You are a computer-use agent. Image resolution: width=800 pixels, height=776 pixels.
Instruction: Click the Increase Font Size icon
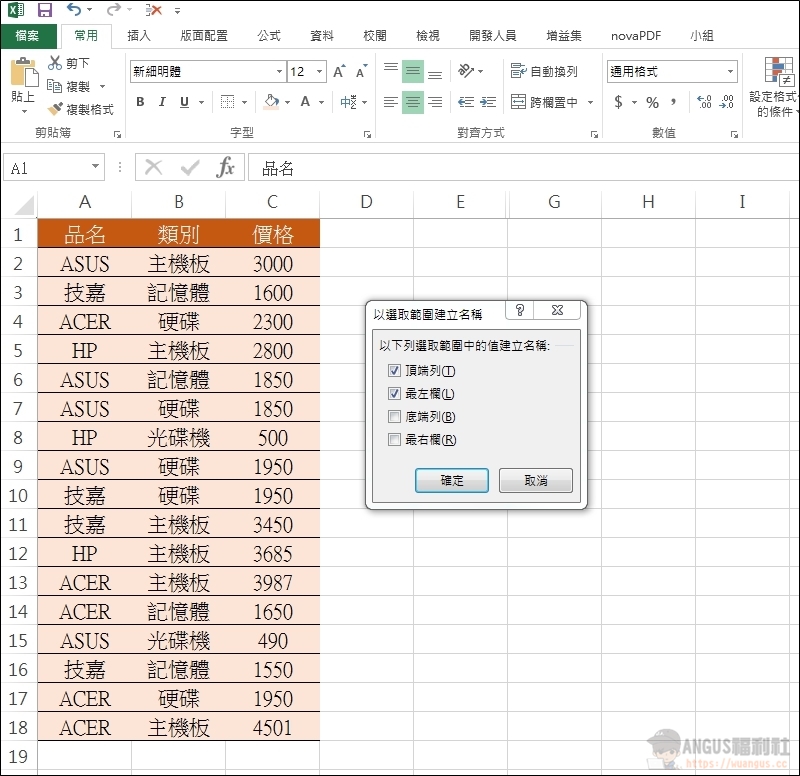point(340,72)
